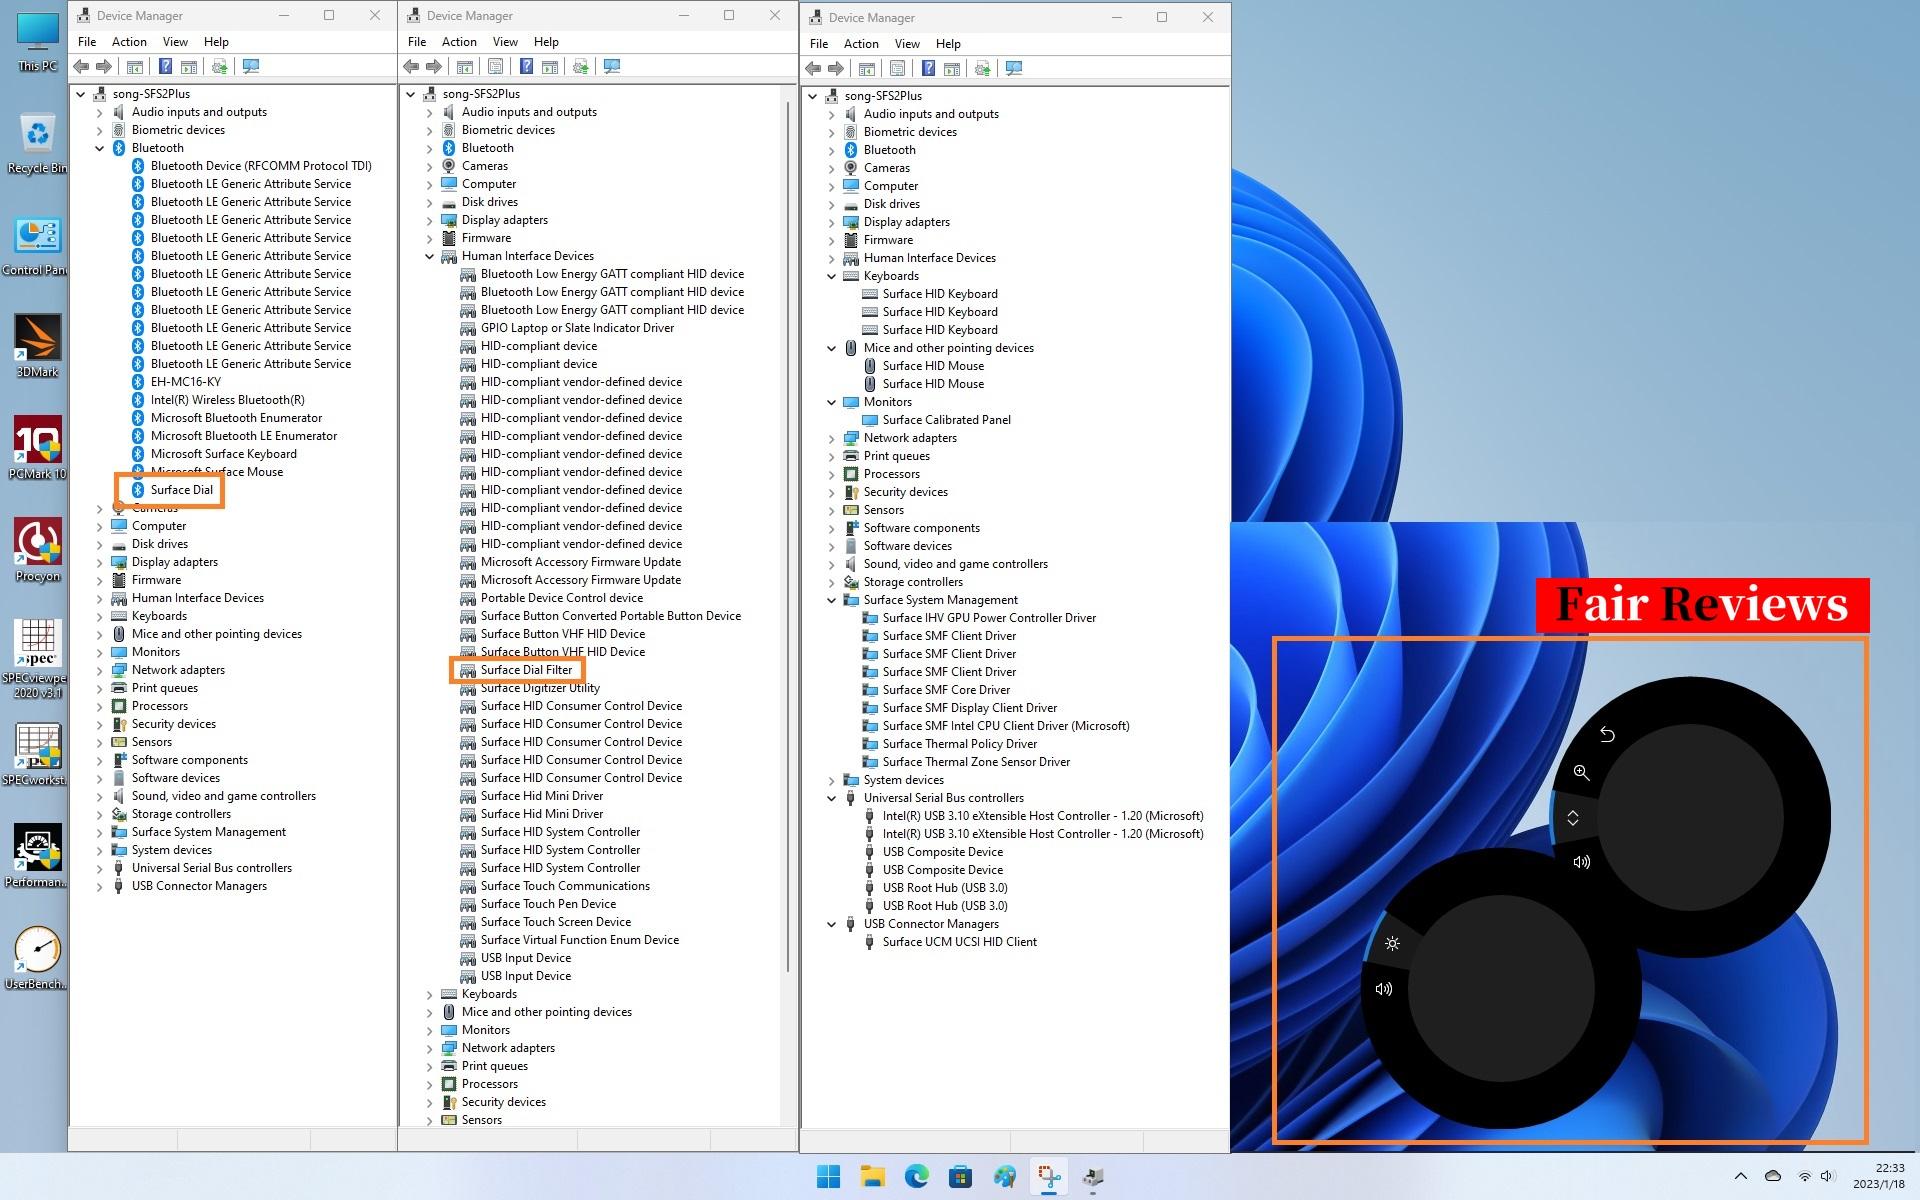Collapse the Bluetooth node in leftmost window

point(100,148)
